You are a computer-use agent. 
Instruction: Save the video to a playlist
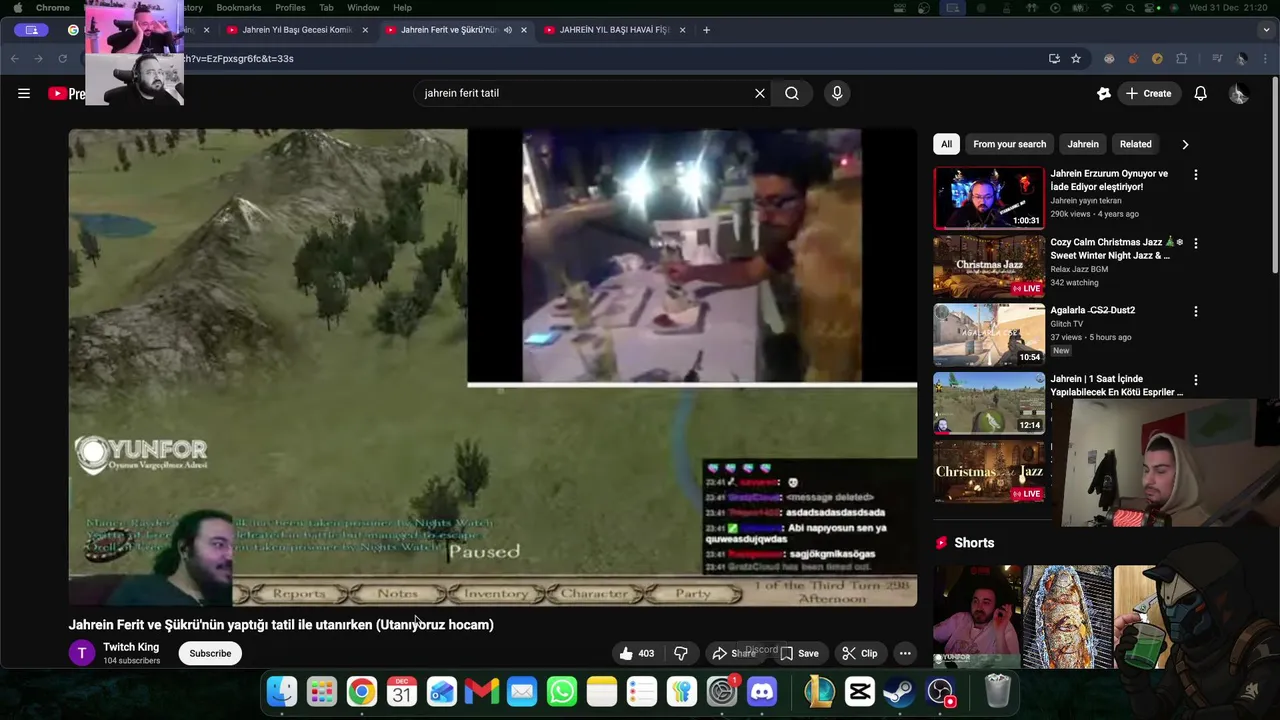[799, 653]
